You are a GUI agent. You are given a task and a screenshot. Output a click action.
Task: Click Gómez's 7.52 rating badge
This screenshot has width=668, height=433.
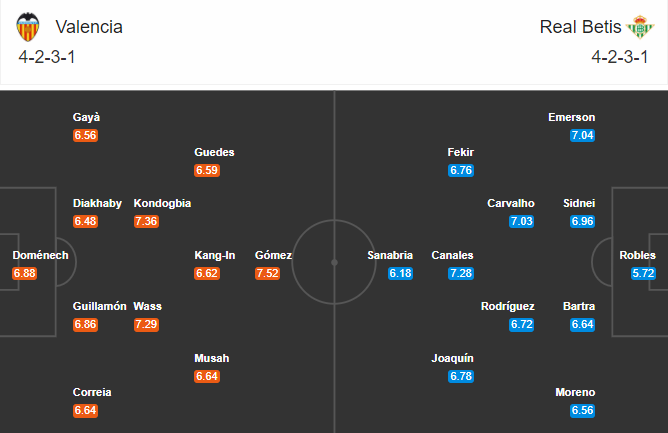pyautogui.click(x=268, y=273)
